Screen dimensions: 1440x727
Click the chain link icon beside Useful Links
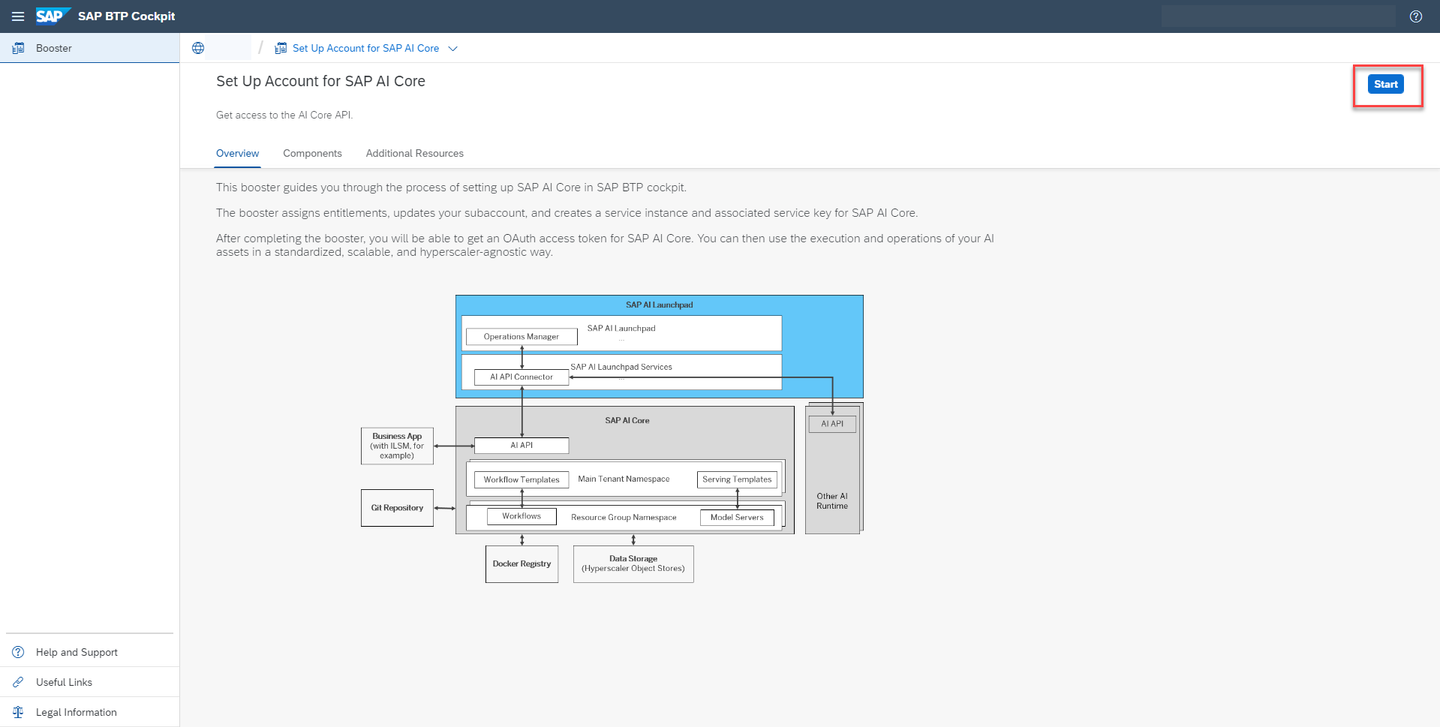(x=18, y=682)
